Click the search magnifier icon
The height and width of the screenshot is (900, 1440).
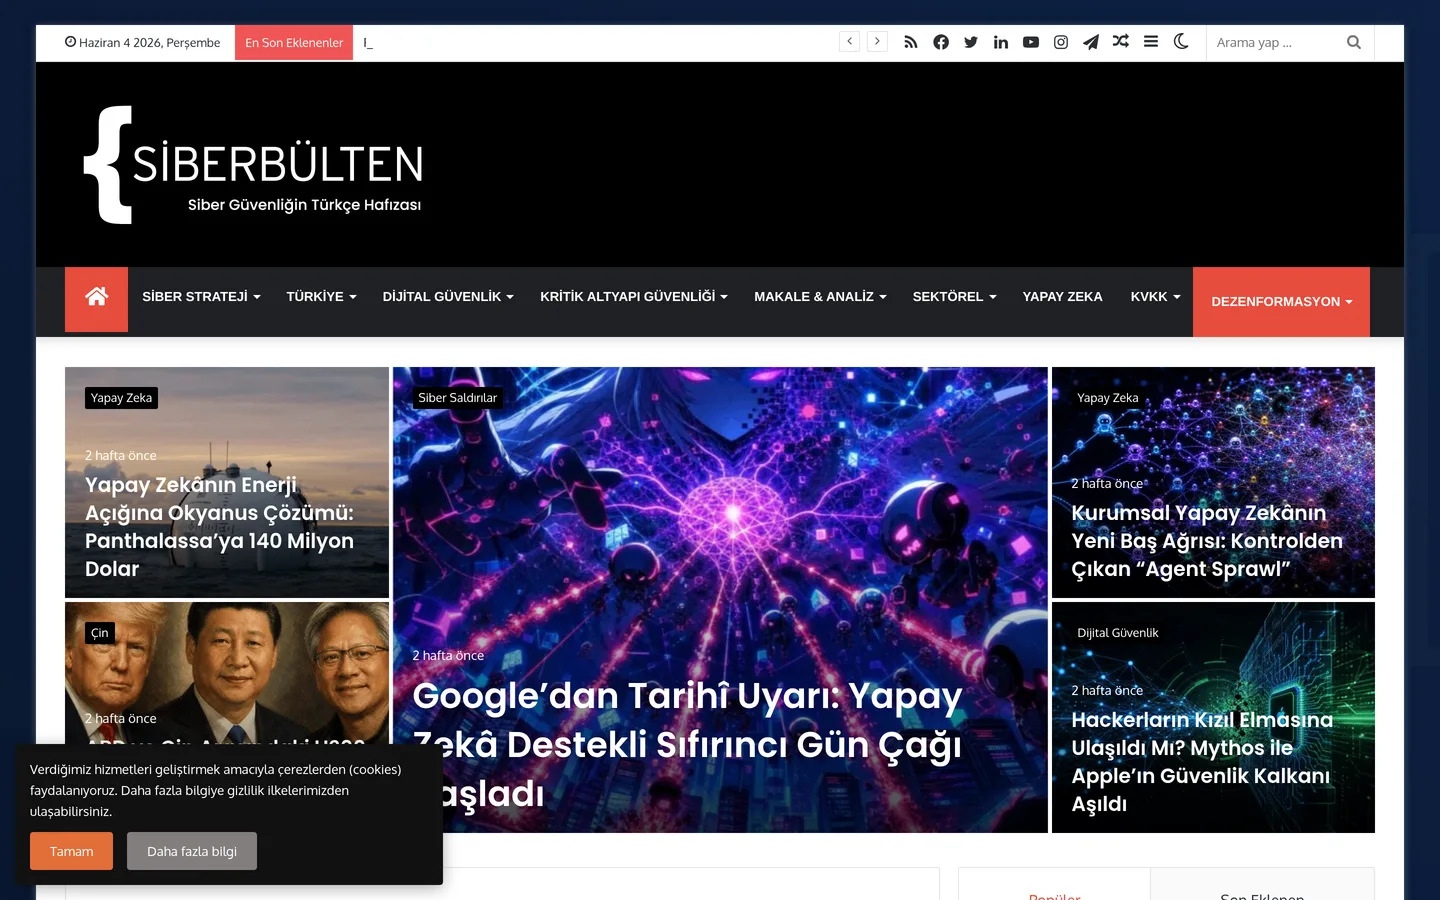coord(1354,42)
